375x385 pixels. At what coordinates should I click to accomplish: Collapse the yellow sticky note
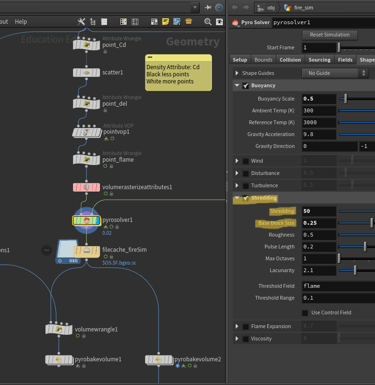(150, 57)
